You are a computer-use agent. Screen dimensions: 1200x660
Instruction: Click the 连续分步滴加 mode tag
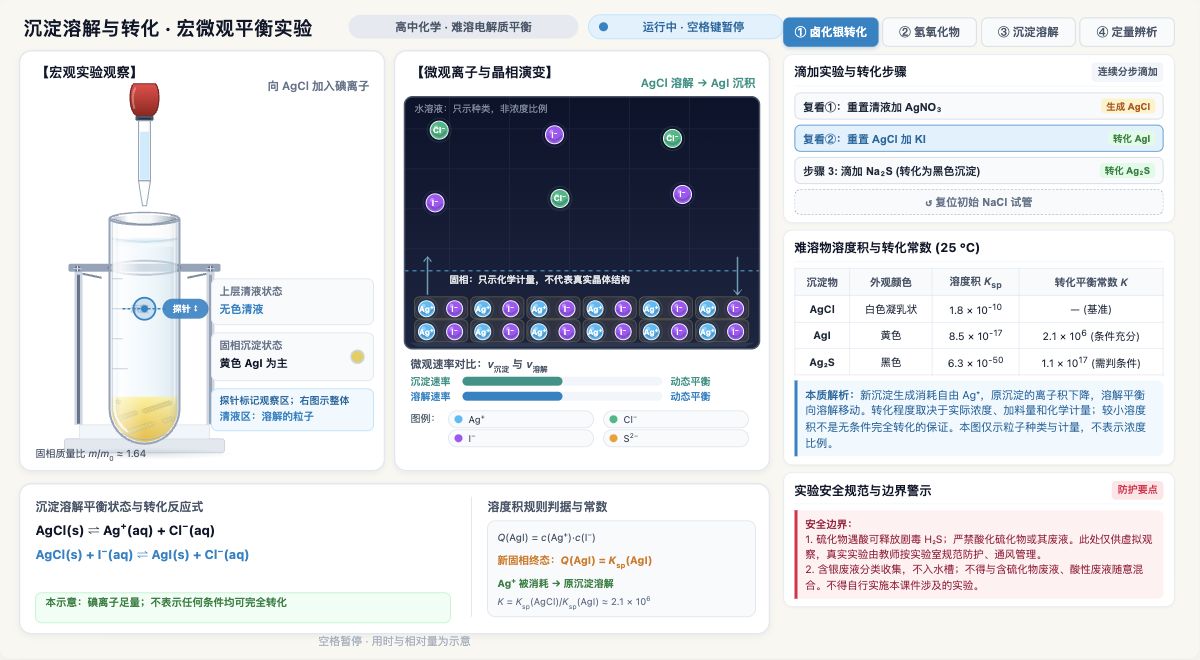point(1127,72)
